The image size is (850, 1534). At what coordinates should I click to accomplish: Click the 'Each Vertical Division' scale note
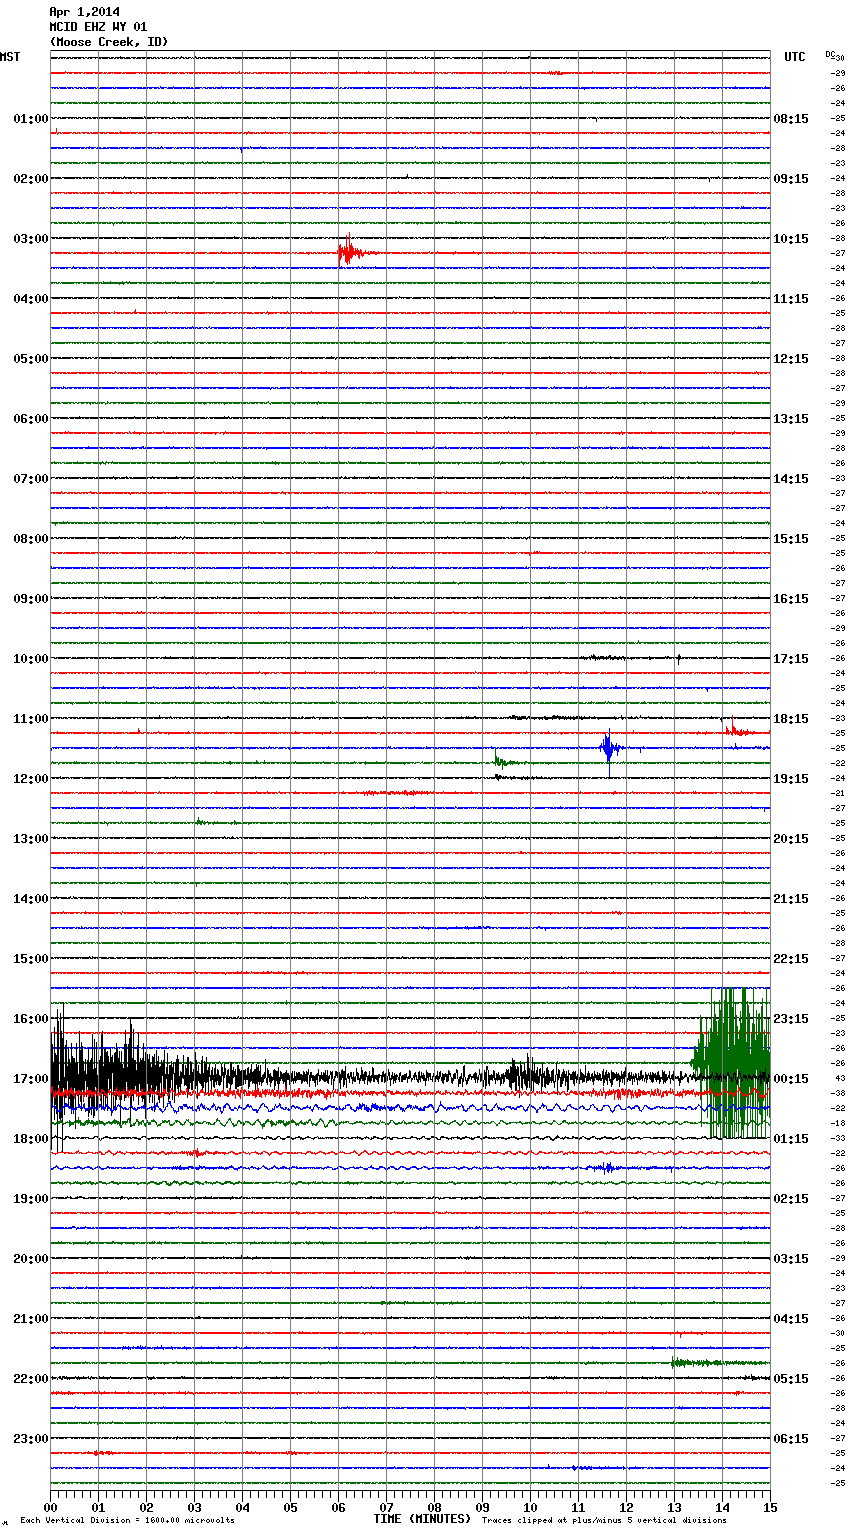(127, 1521)
